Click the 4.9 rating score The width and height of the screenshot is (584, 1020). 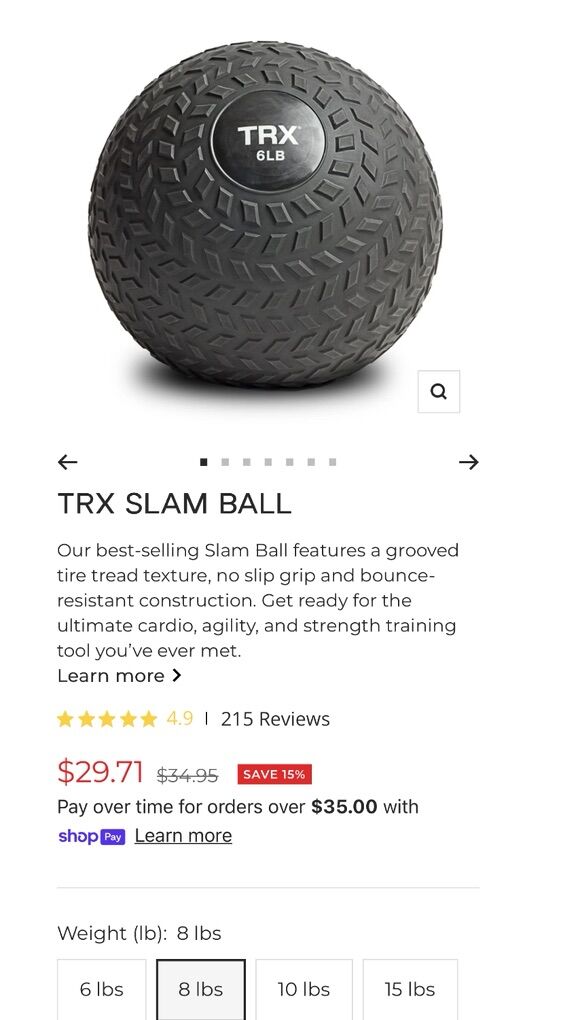[x=179, y=719]
